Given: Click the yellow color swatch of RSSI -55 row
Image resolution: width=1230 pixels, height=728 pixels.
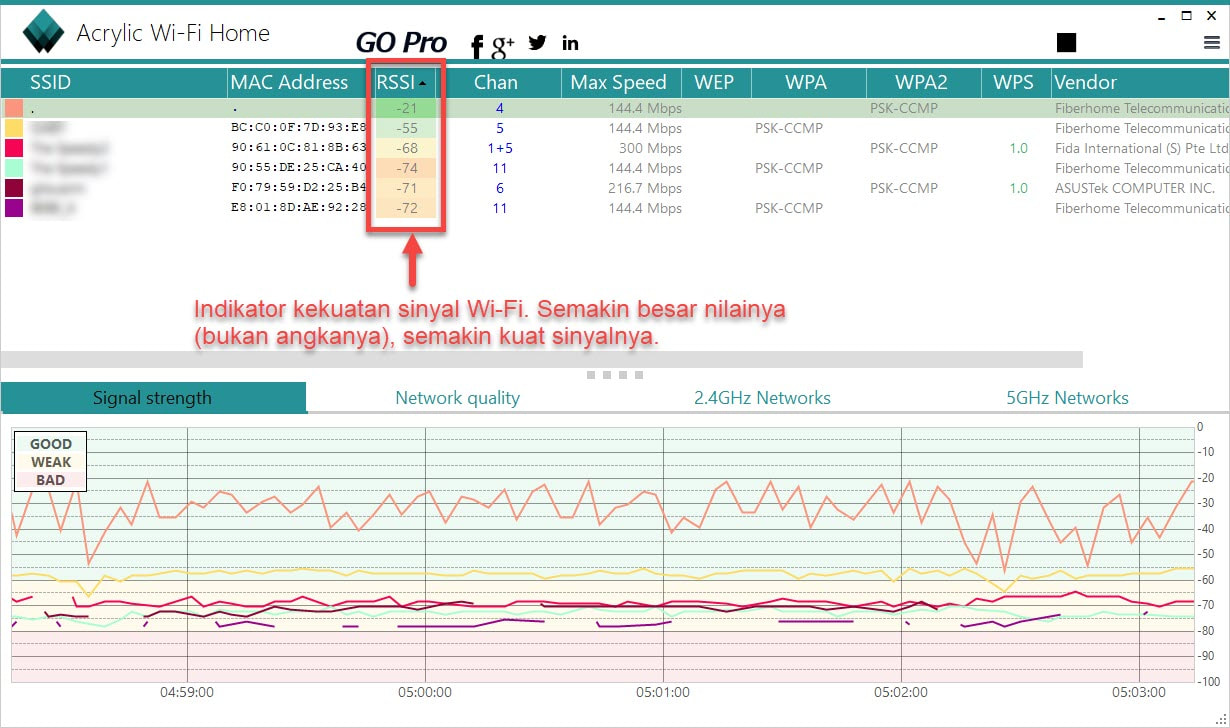Looking at the screenshot, I should coord(14,128).
